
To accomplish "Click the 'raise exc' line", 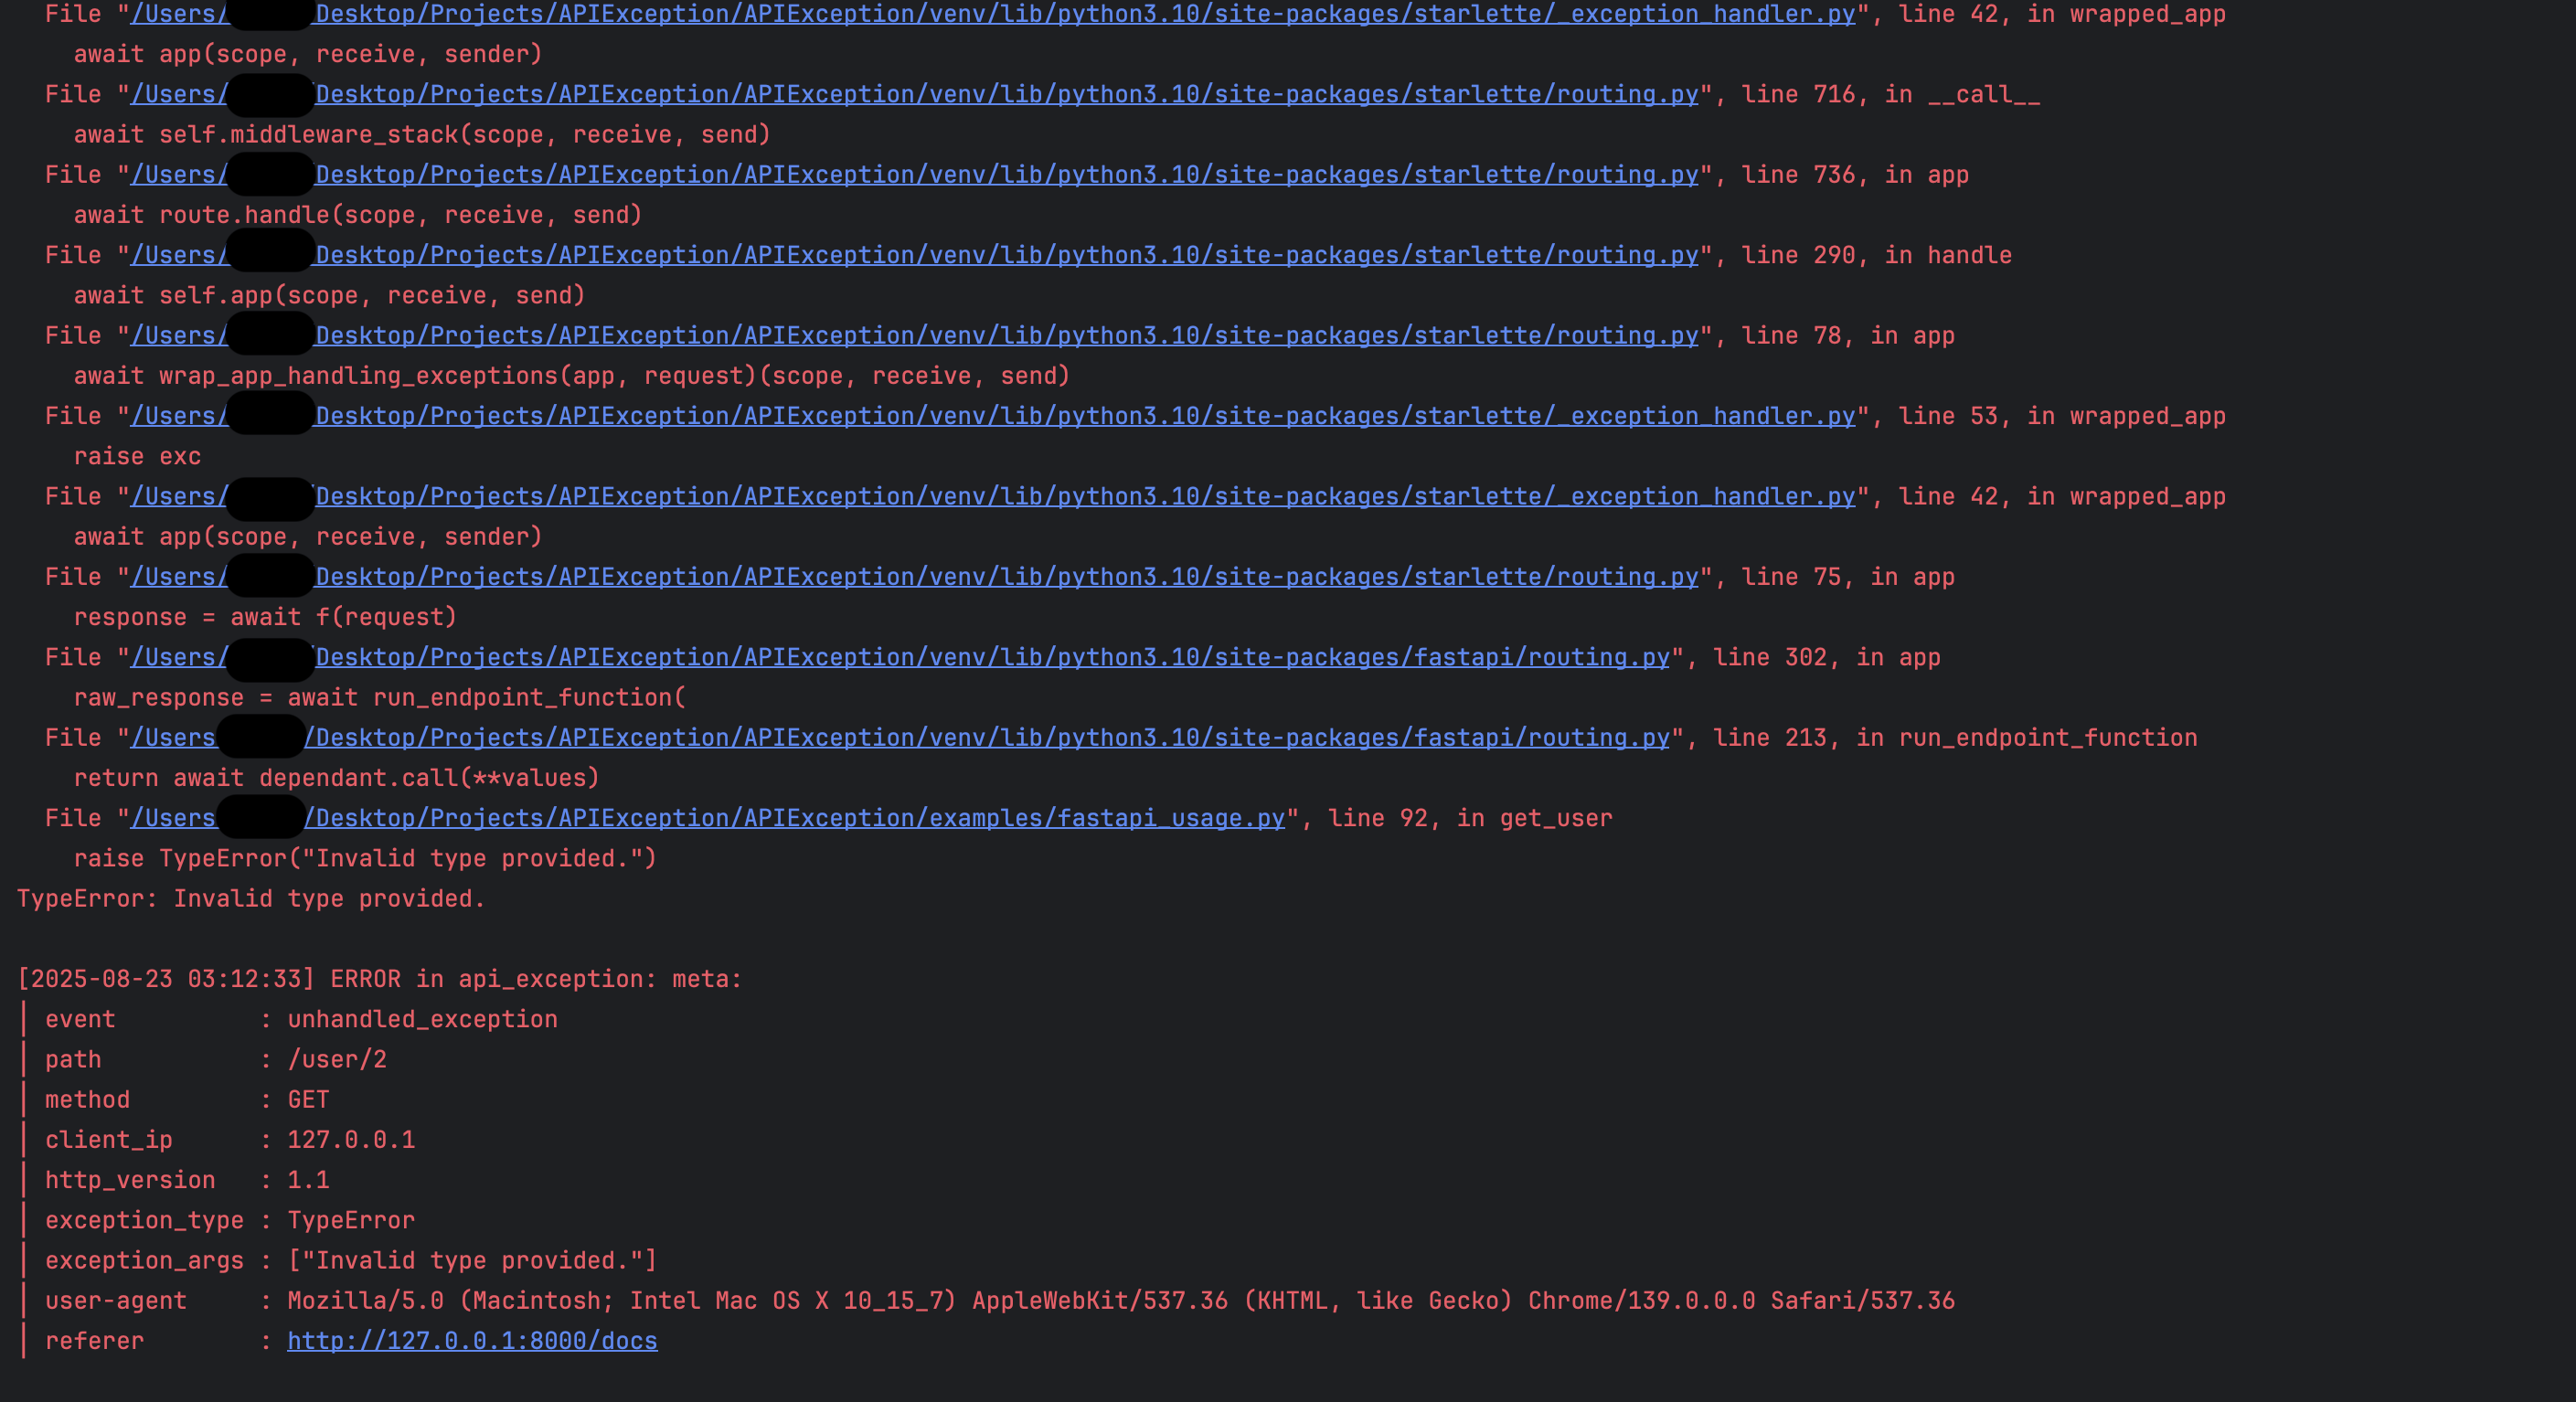I will [137, 457].
